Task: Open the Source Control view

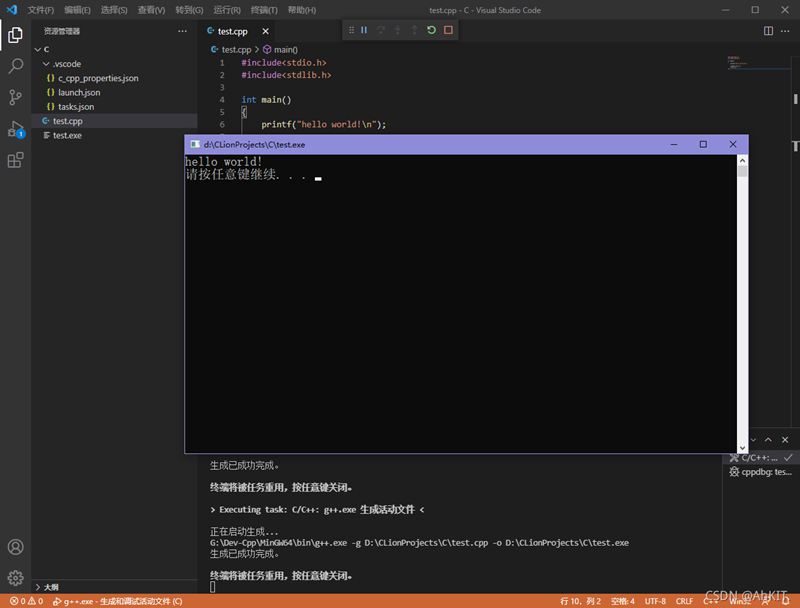Action: pyautogui.click(x=15, y=97)
